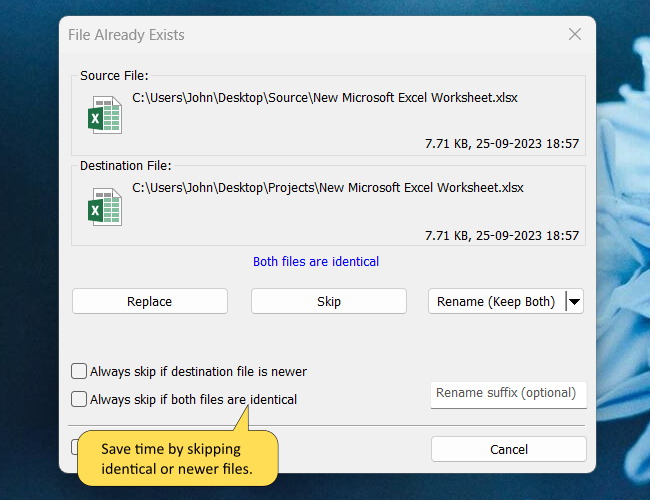The width and height of the screenshot is (650, 500).
Task: Click the source file size and date
Action: 502,144
